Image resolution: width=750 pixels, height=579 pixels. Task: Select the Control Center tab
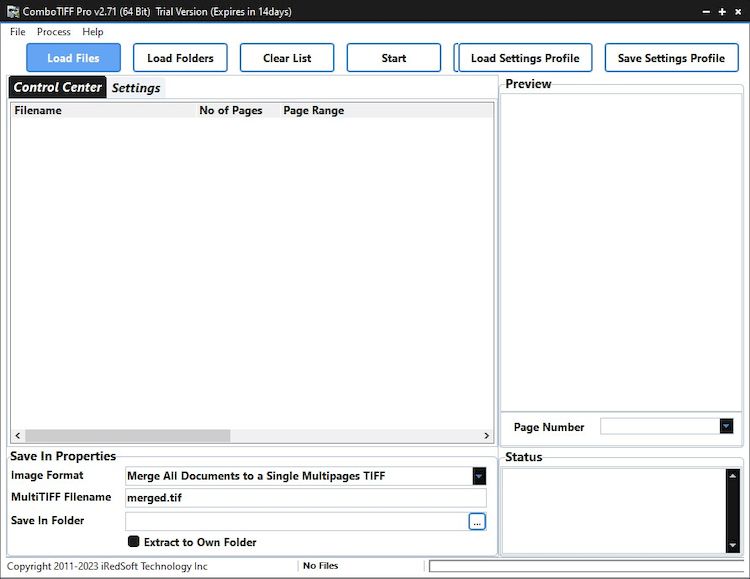pos(58,88)
